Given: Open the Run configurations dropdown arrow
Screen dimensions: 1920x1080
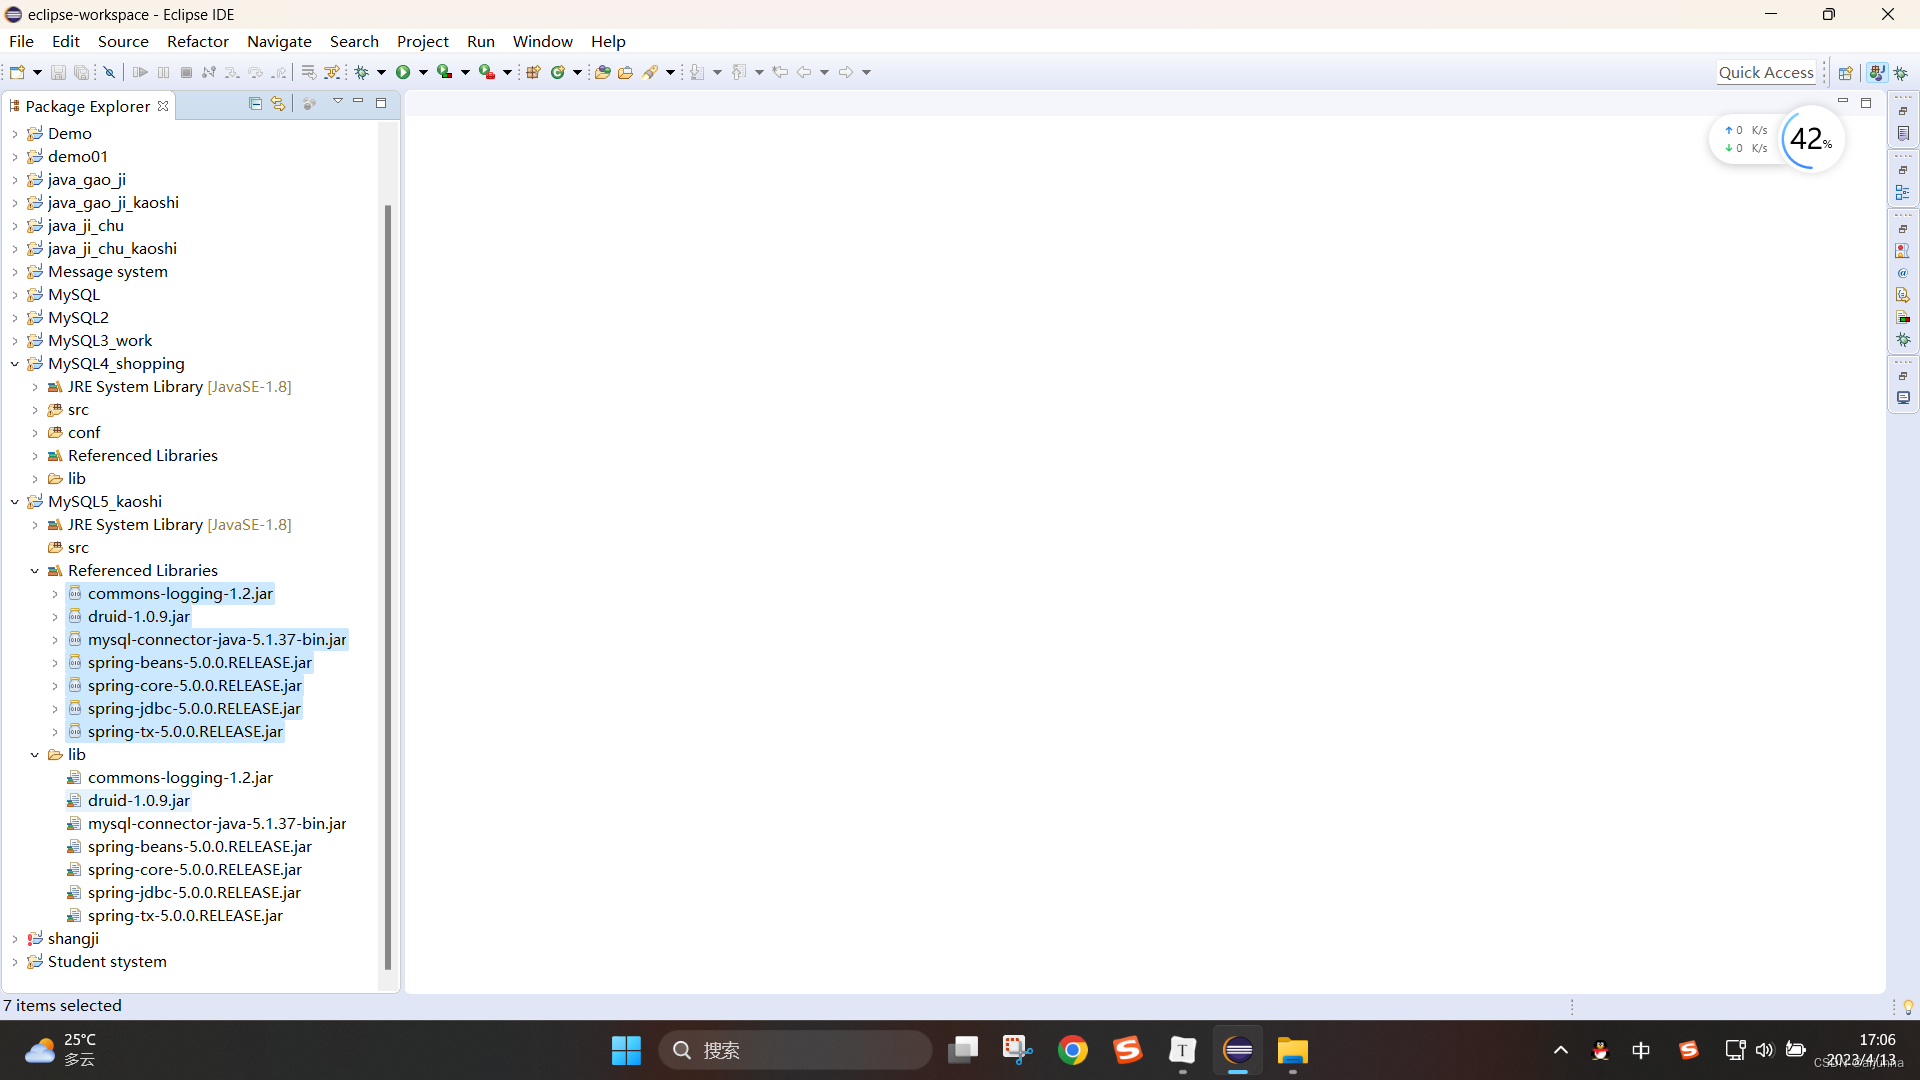Looking at the screenshot, I should [x=423, y=72].
